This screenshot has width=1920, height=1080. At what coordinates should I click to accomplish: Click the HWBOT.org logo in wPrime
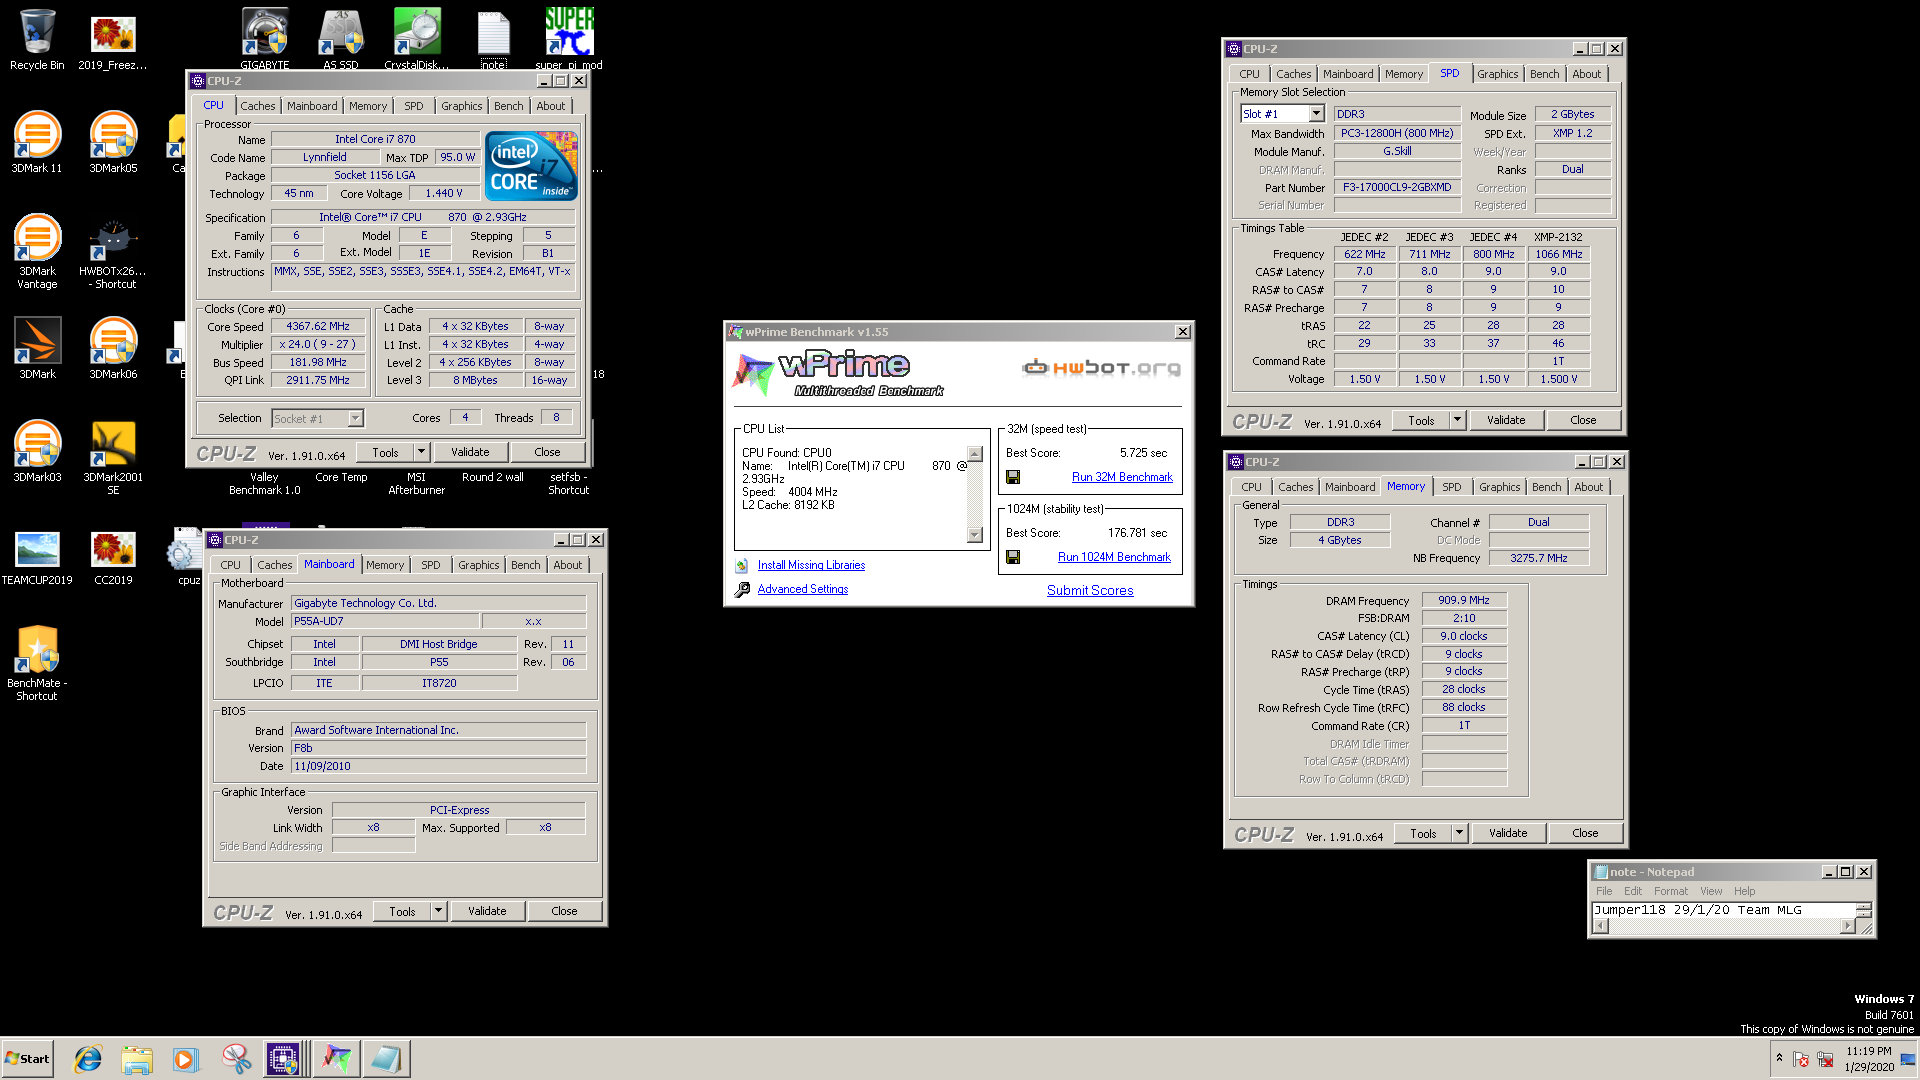1101,368
